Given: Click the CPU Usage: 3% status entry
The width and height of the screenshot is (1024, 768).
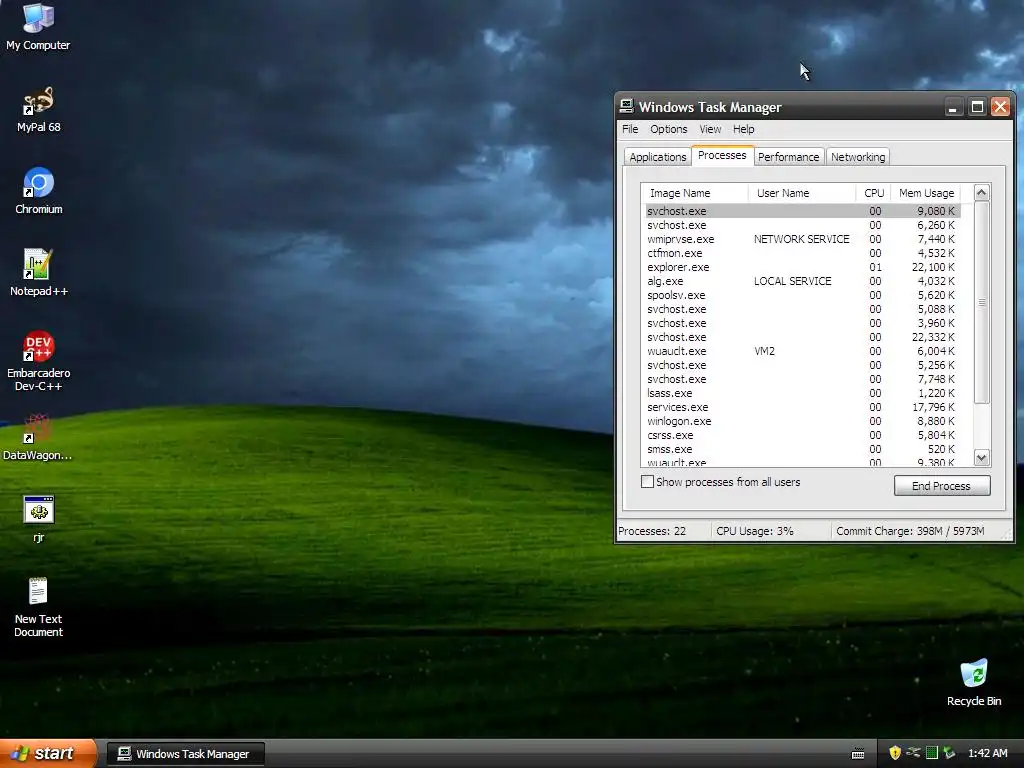Looking at the screenshot, I should [x=771, y=531].
